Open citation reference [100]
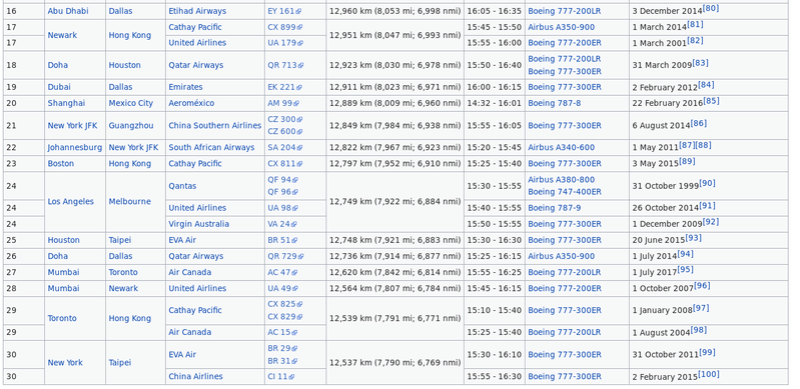 (x=709, y=374)
